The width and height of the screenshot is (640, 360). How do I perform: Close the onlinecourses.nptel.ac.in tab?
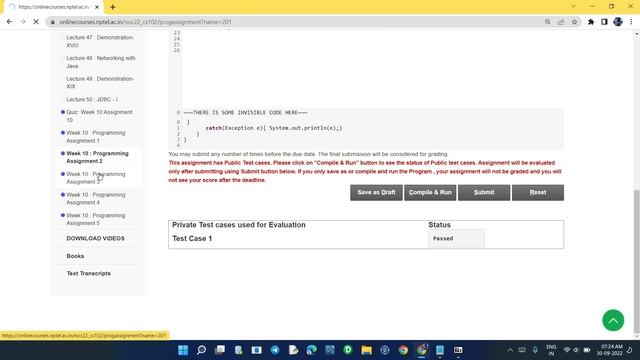pyautogui.click(x=97, y=7)
